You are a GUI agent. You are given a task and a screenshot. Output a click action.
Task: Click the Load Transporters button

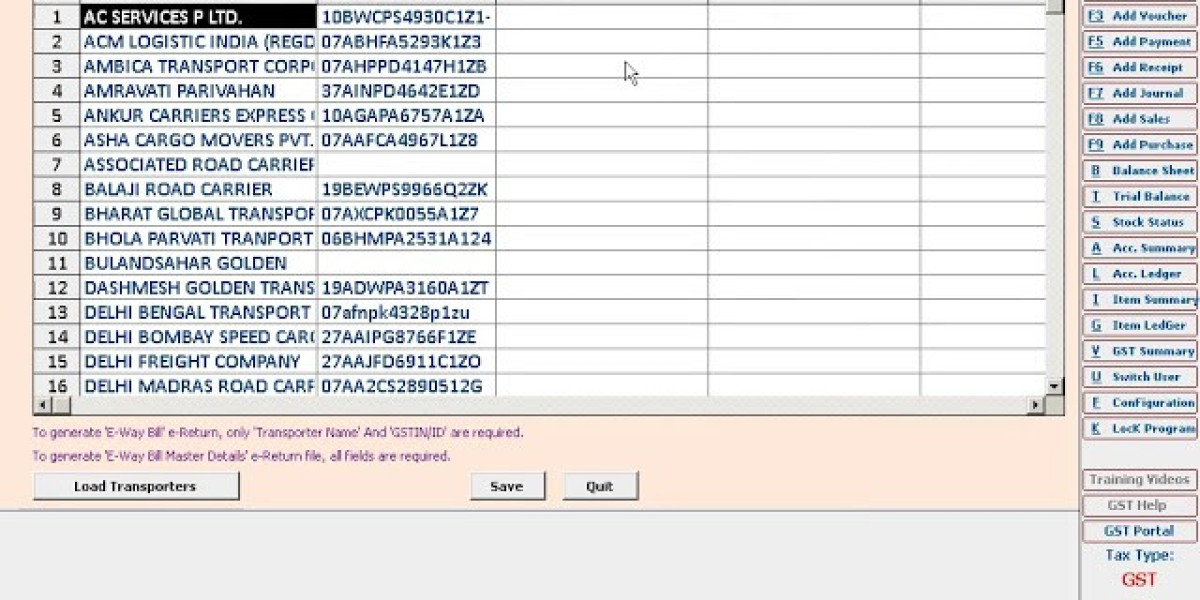tap(135, 485)
